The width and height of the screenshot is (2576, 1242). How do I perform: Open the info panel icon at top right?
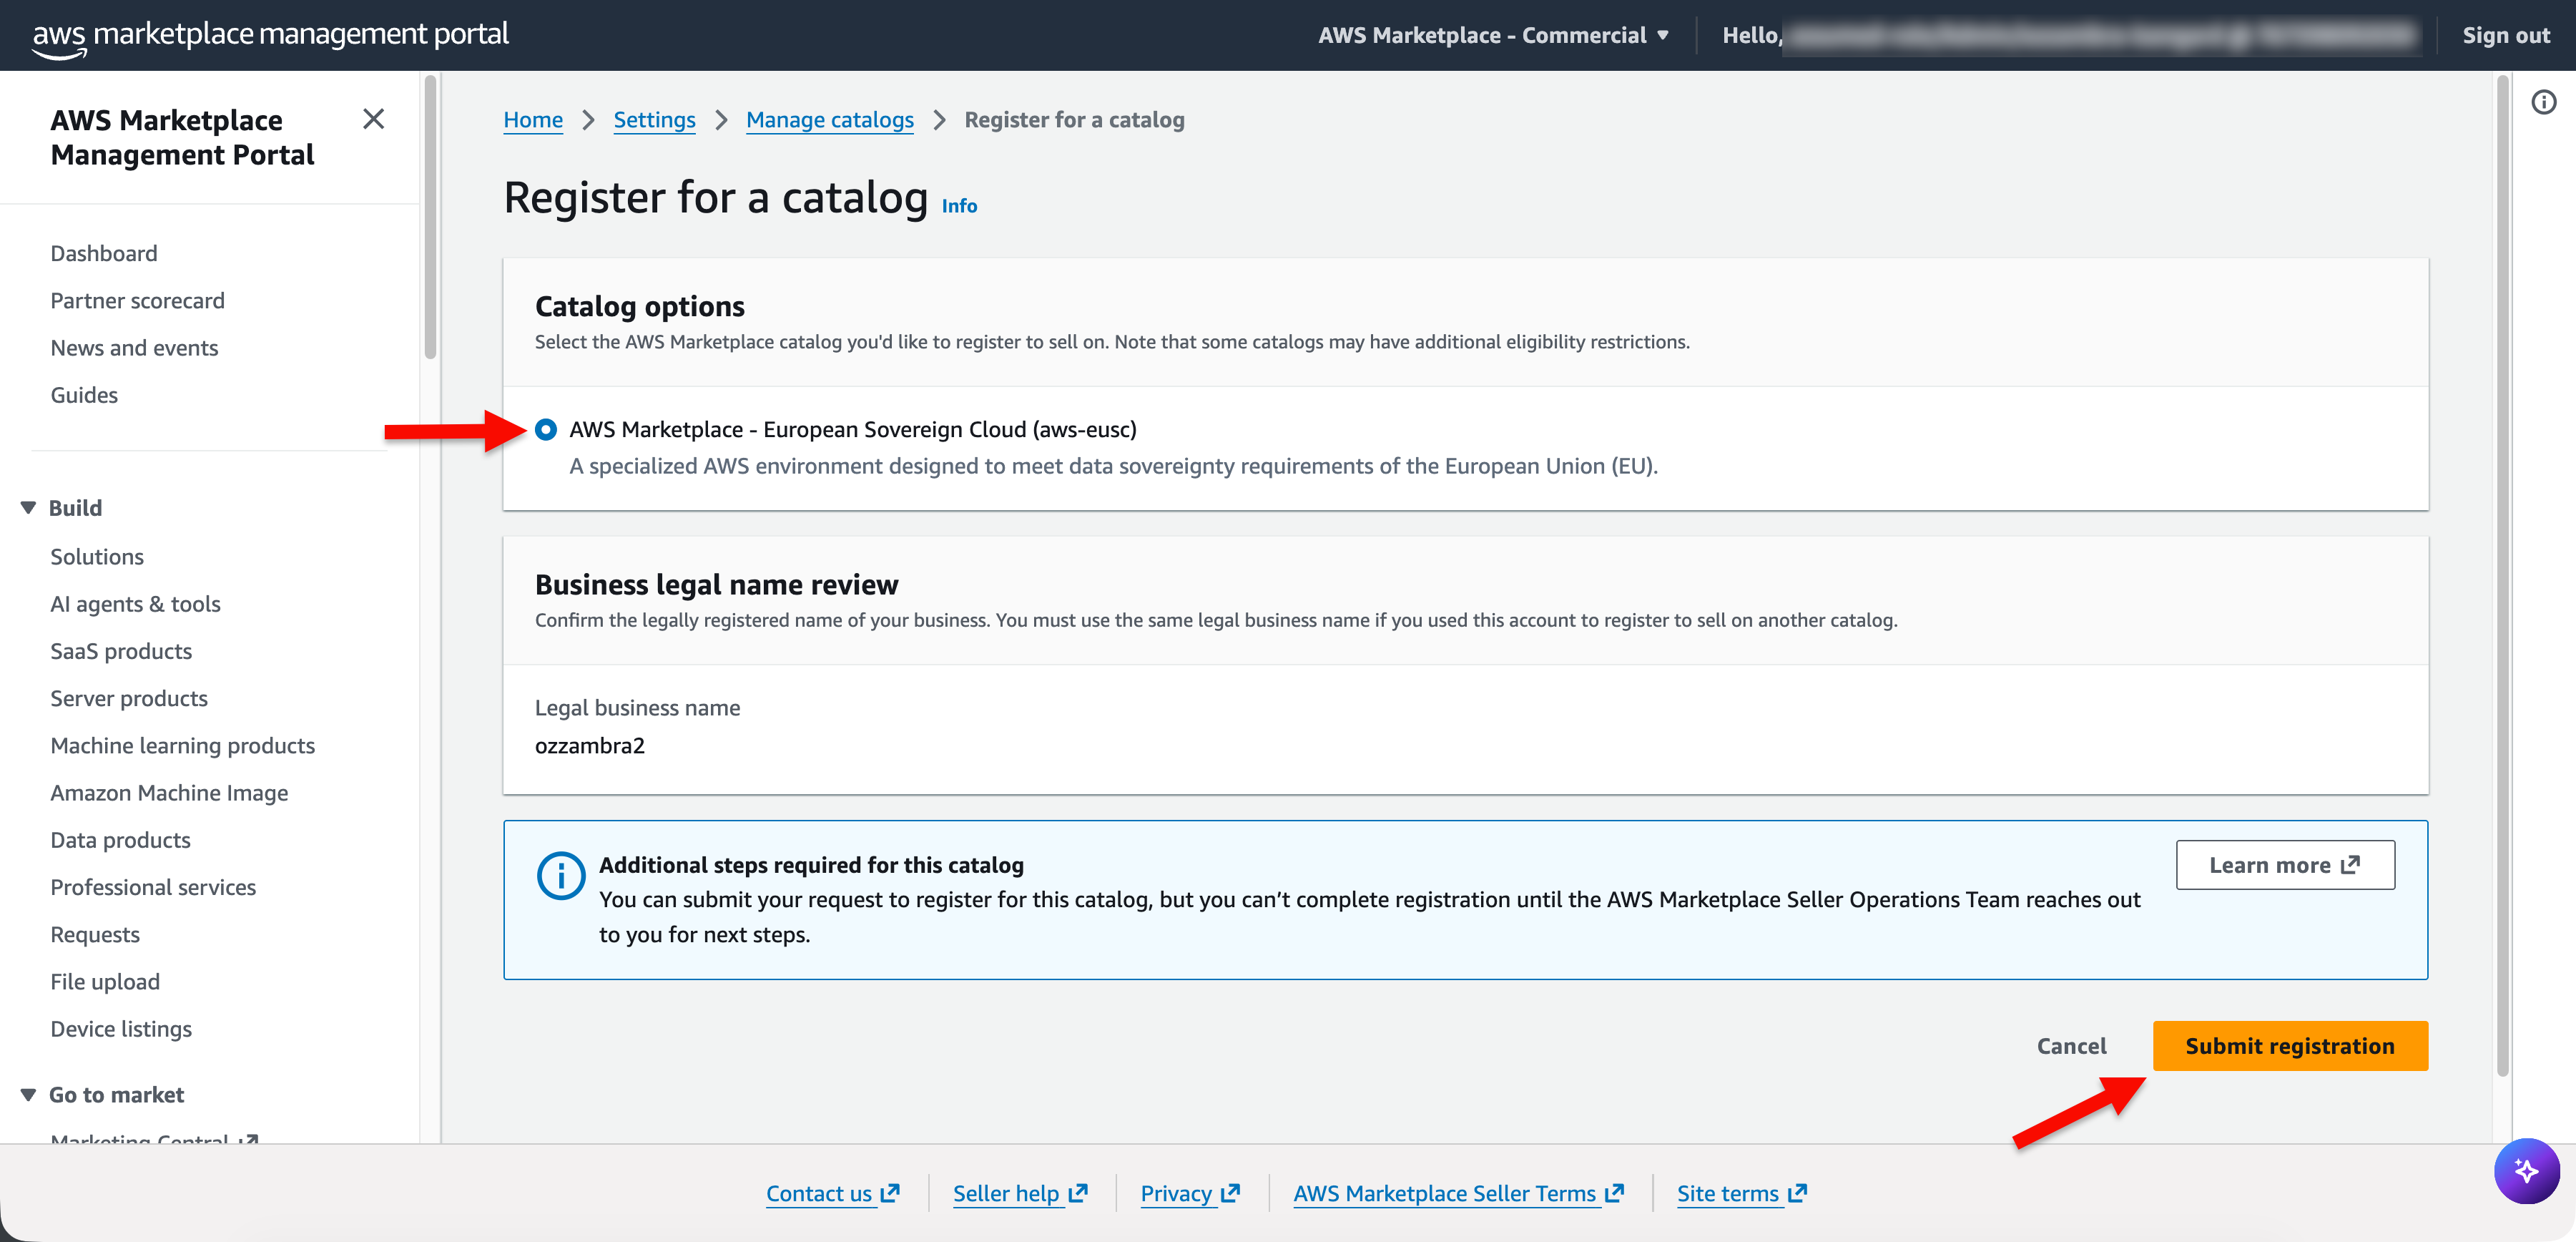pyautogui.click(x=2543, y=102)
